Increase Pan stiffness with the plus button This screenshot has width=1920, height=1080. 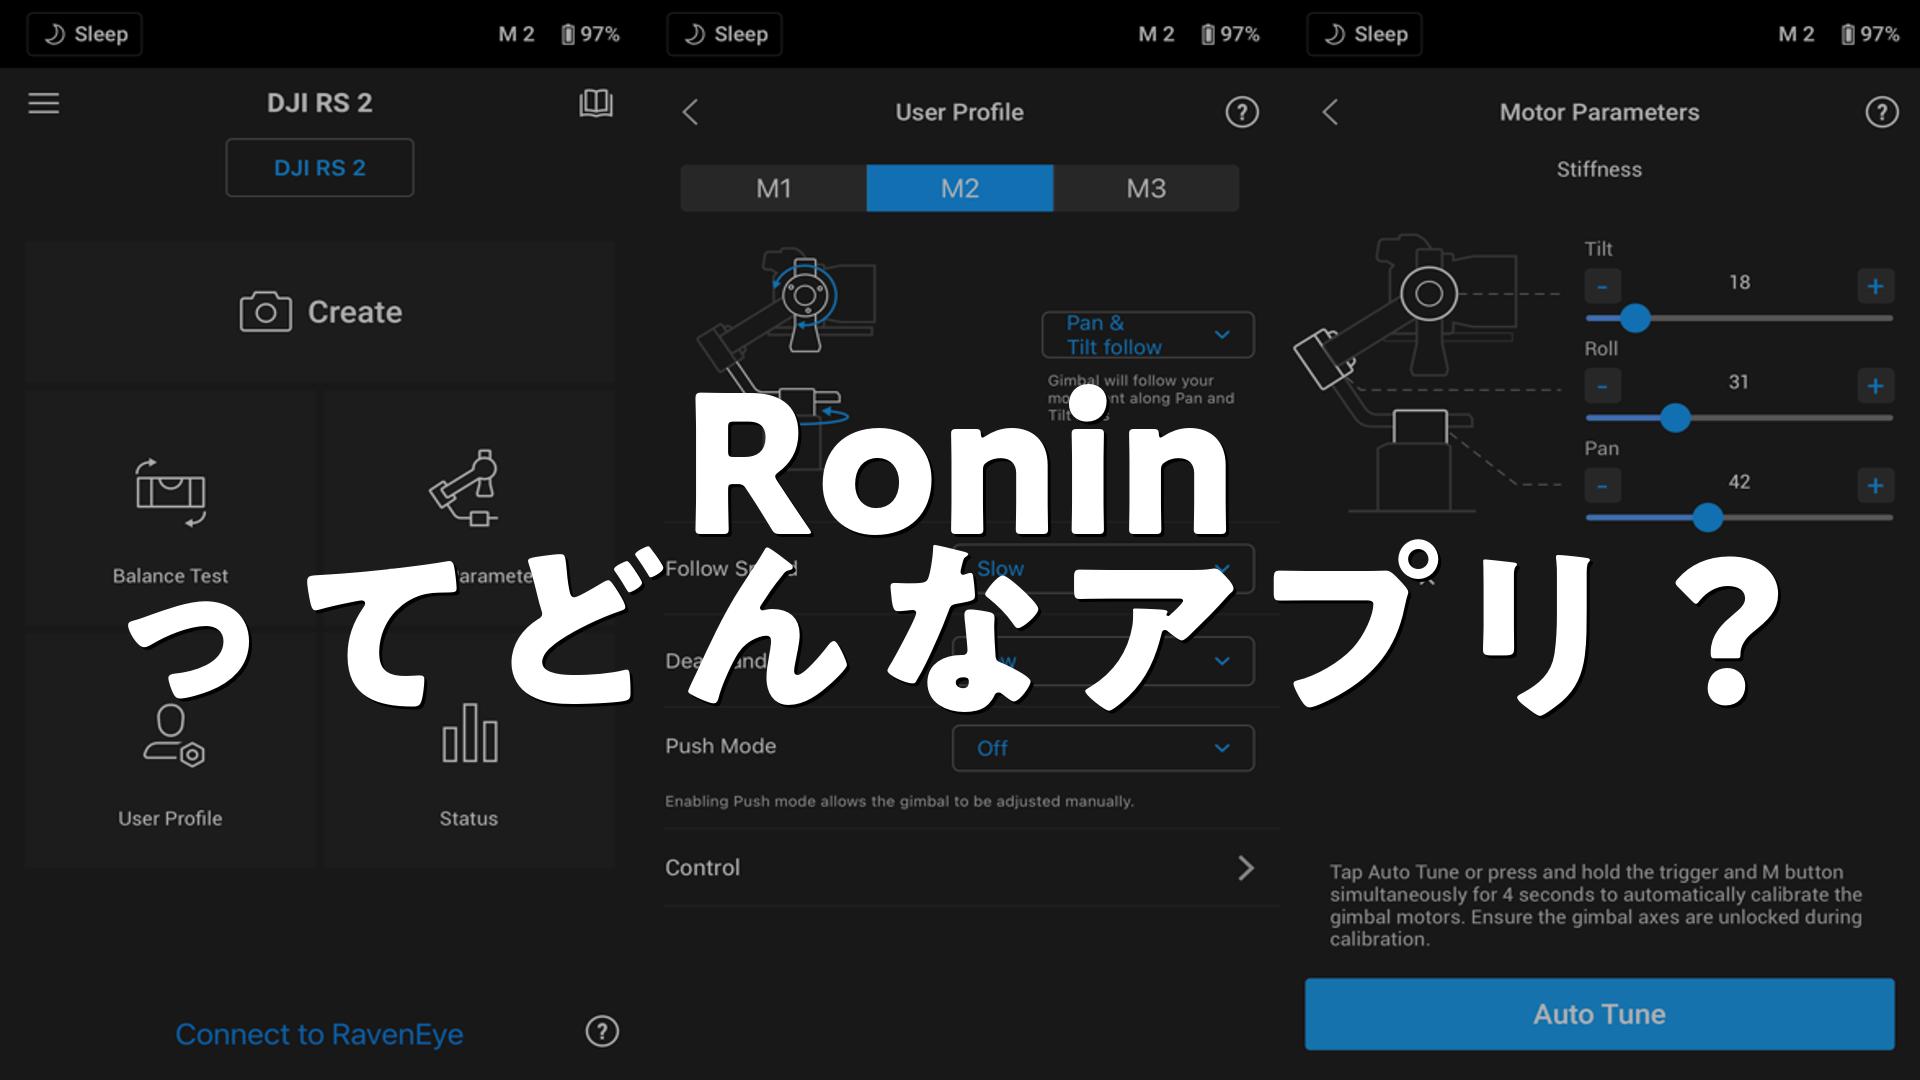(x=1875, y=486)
